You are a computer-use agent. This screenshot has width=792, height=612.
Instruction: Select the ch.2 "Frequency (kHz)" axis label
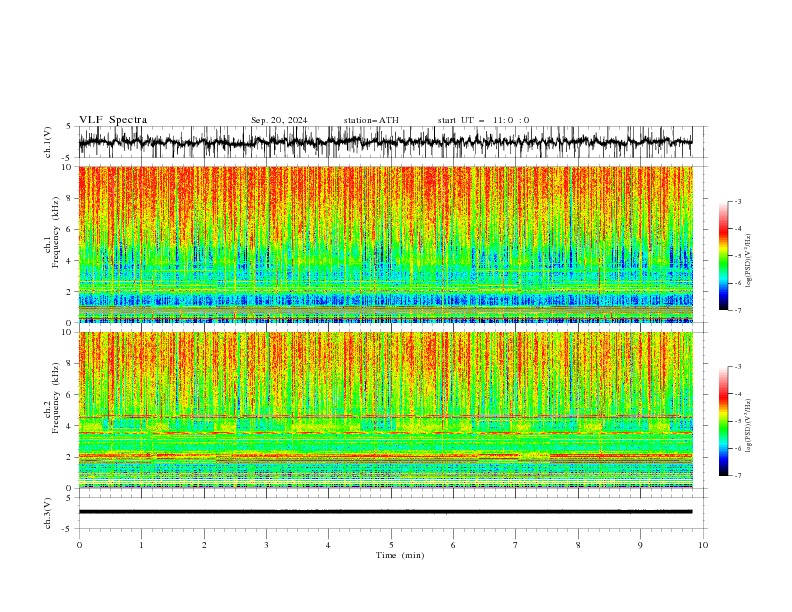56,397
